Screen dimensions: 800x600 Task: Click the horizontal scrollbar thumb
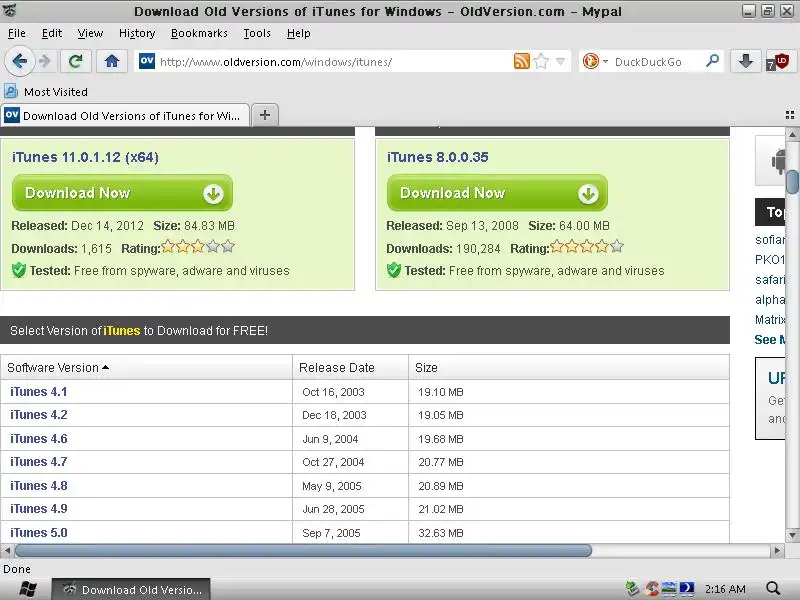point(304,551)
